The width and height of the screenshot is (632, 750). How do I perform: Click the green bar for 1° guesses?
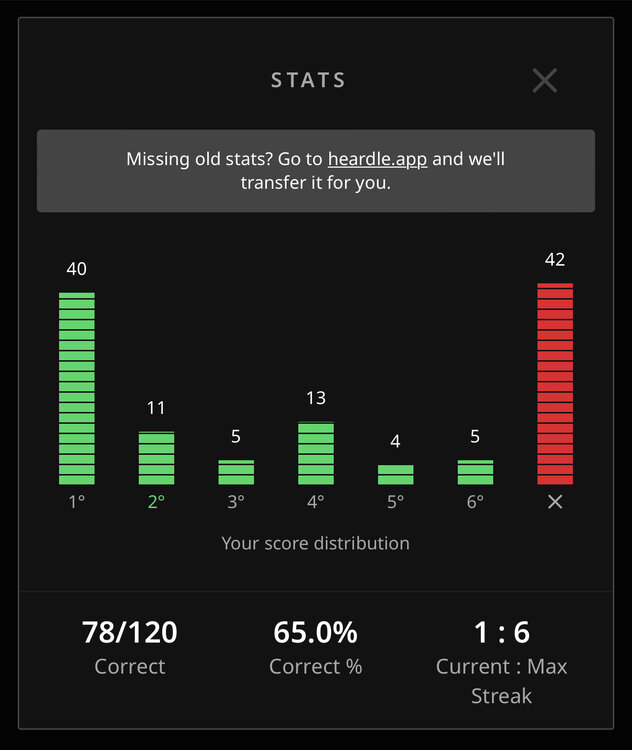[x=77, y=388]
